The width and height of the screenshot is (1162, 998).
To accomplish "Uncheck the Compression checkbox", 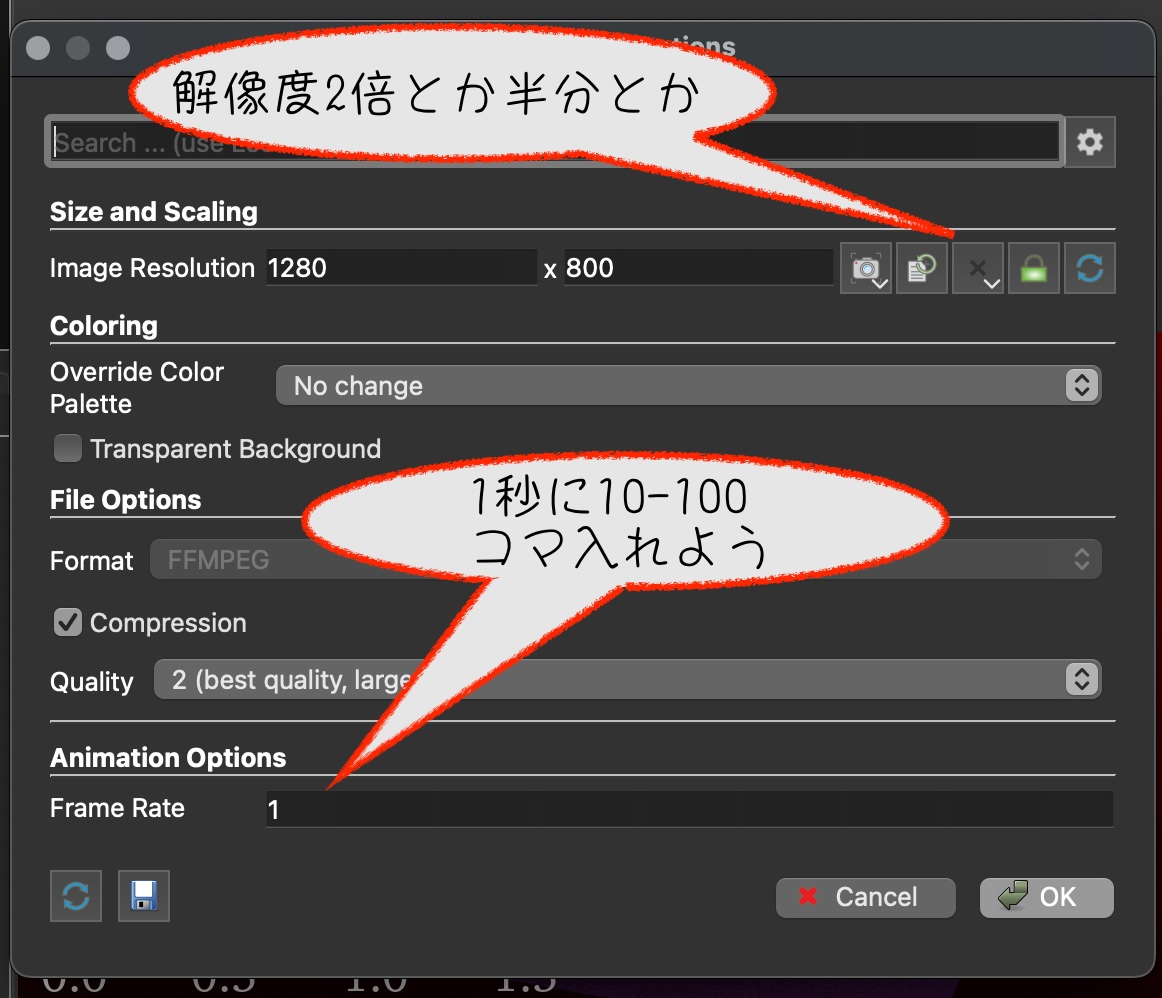I will pyautogui.click(x=68, y=623).
